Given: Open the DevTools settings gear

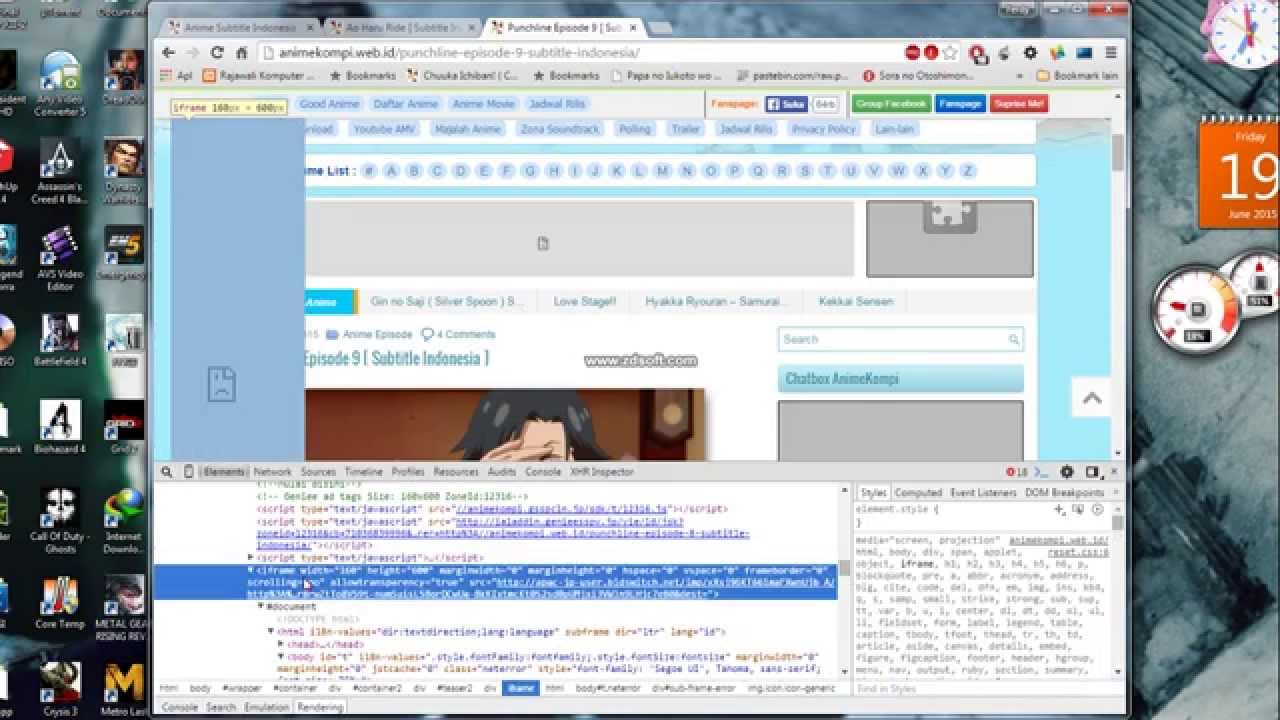Looking at the screenshot, I should (x=1067, y=472).
